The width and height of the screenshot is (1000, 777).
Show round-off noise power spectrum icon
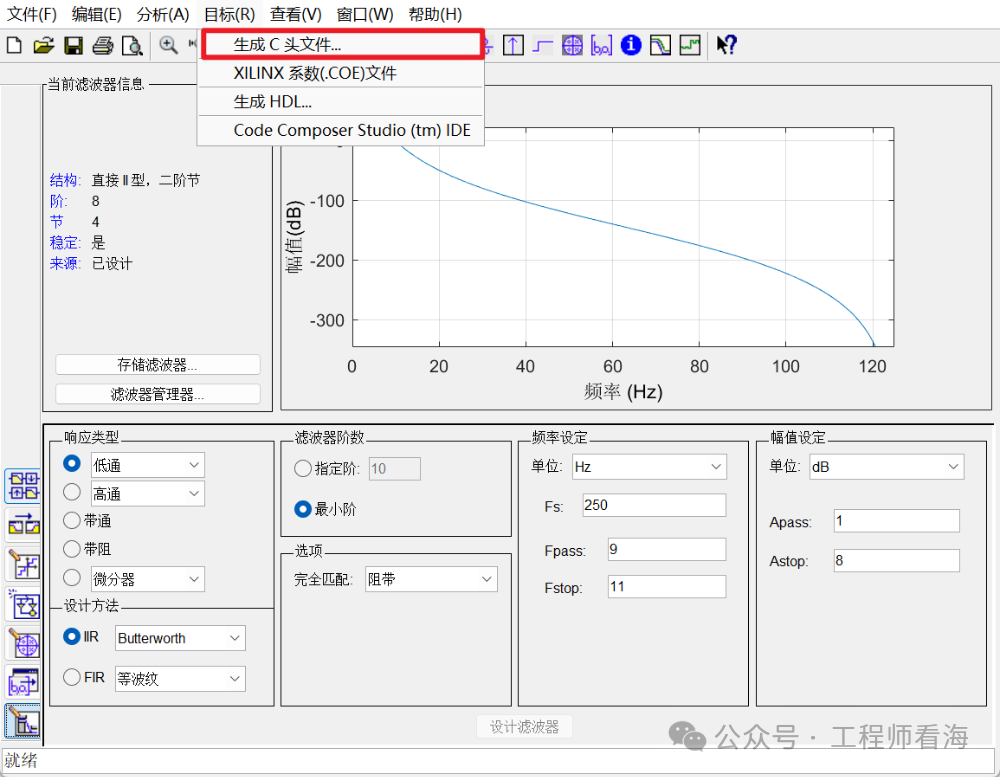pyautogui.click(x=689, y=45)
